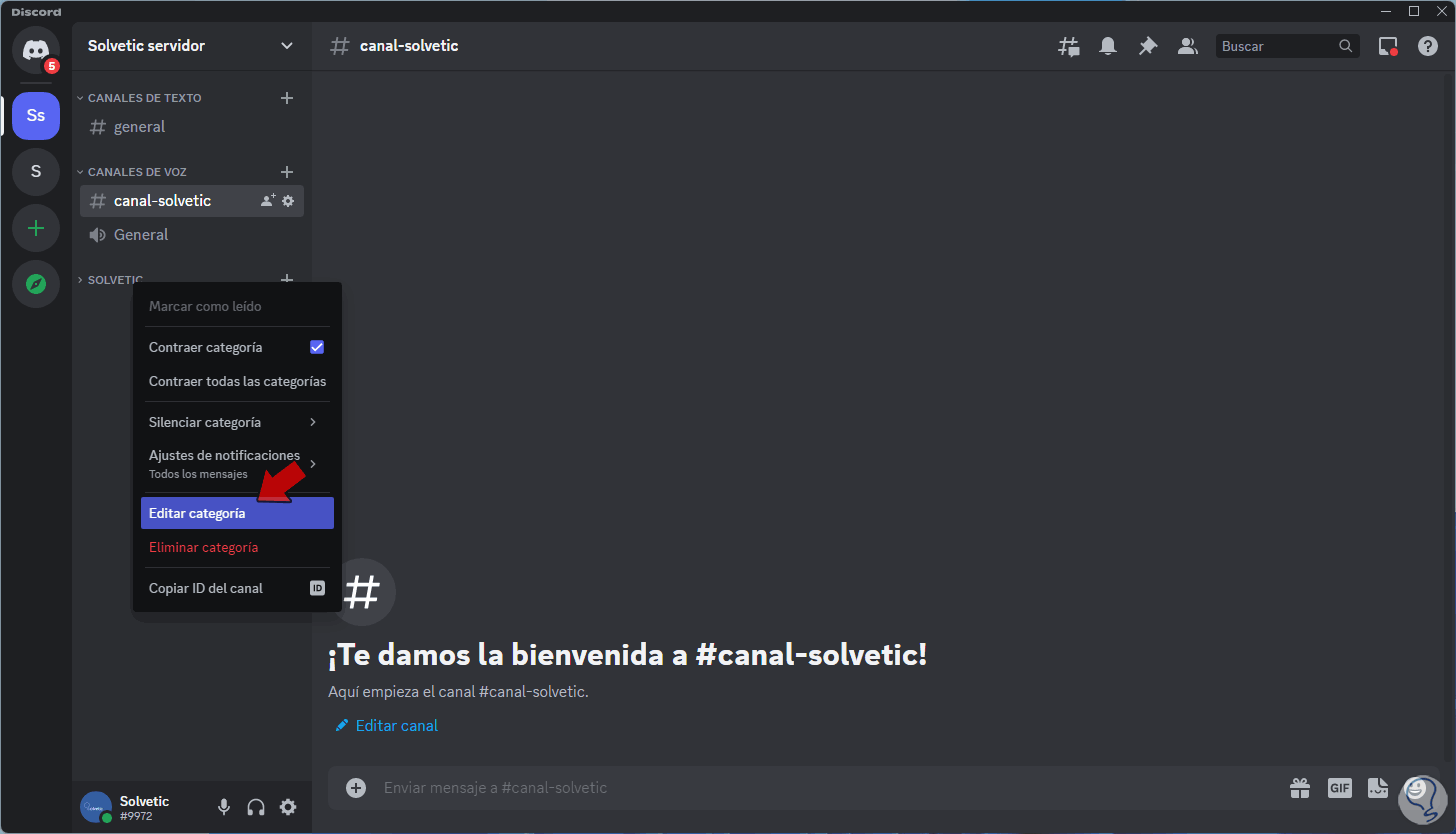Select Copiar ID del canal

pos(237,588)
